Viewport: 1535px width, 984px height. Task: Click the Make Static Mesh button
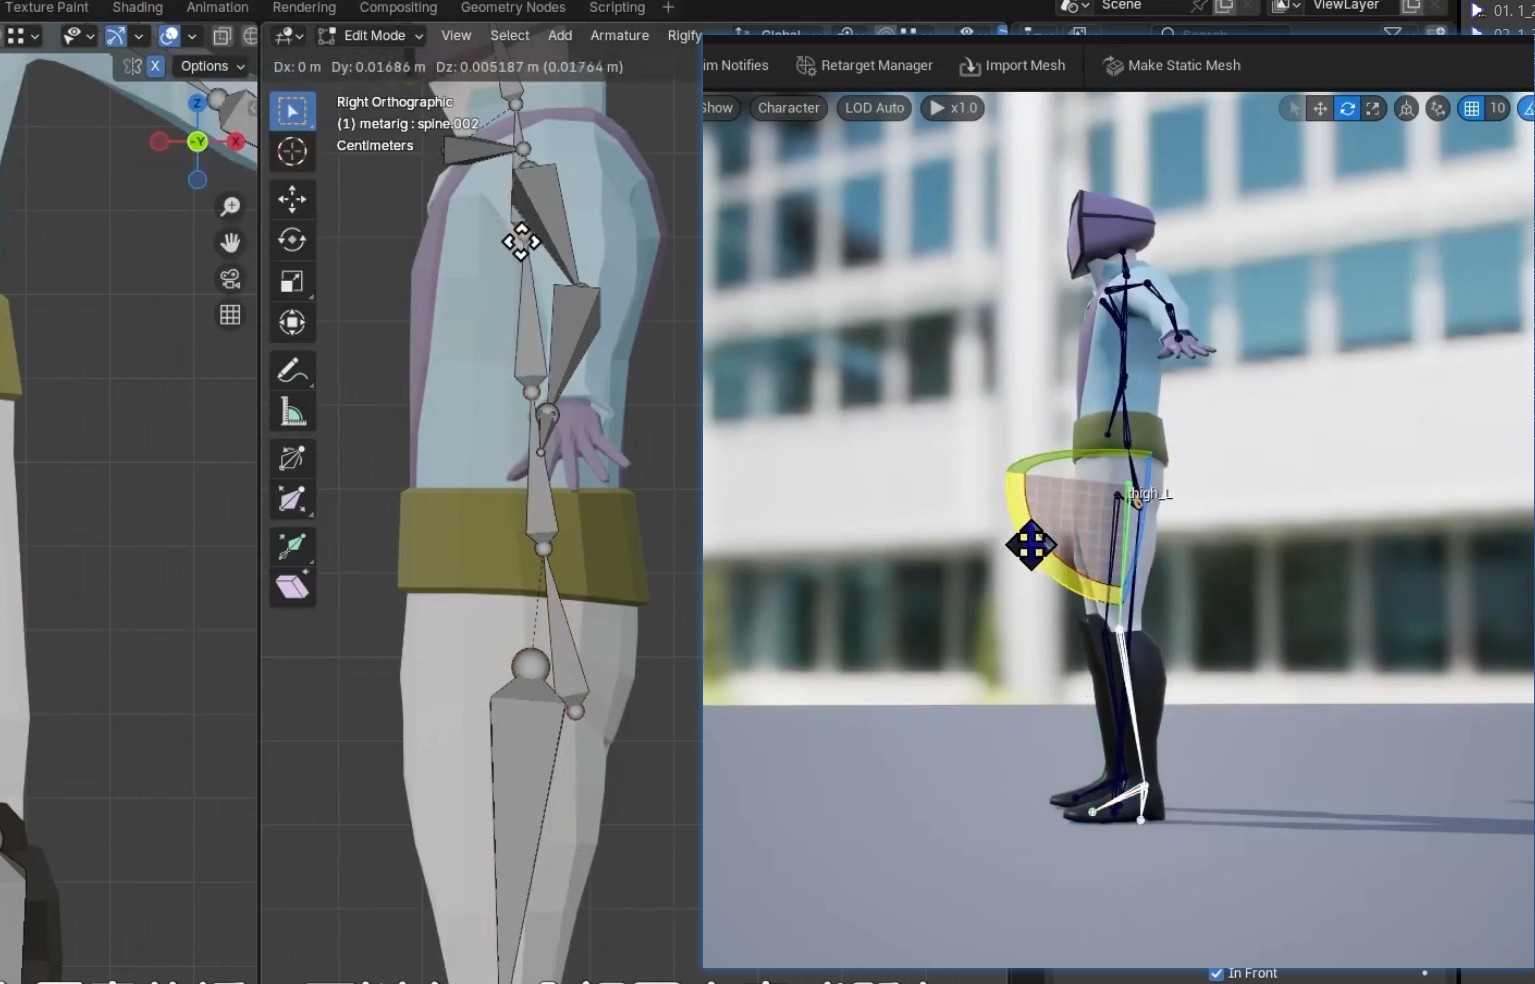(1171, 66)
